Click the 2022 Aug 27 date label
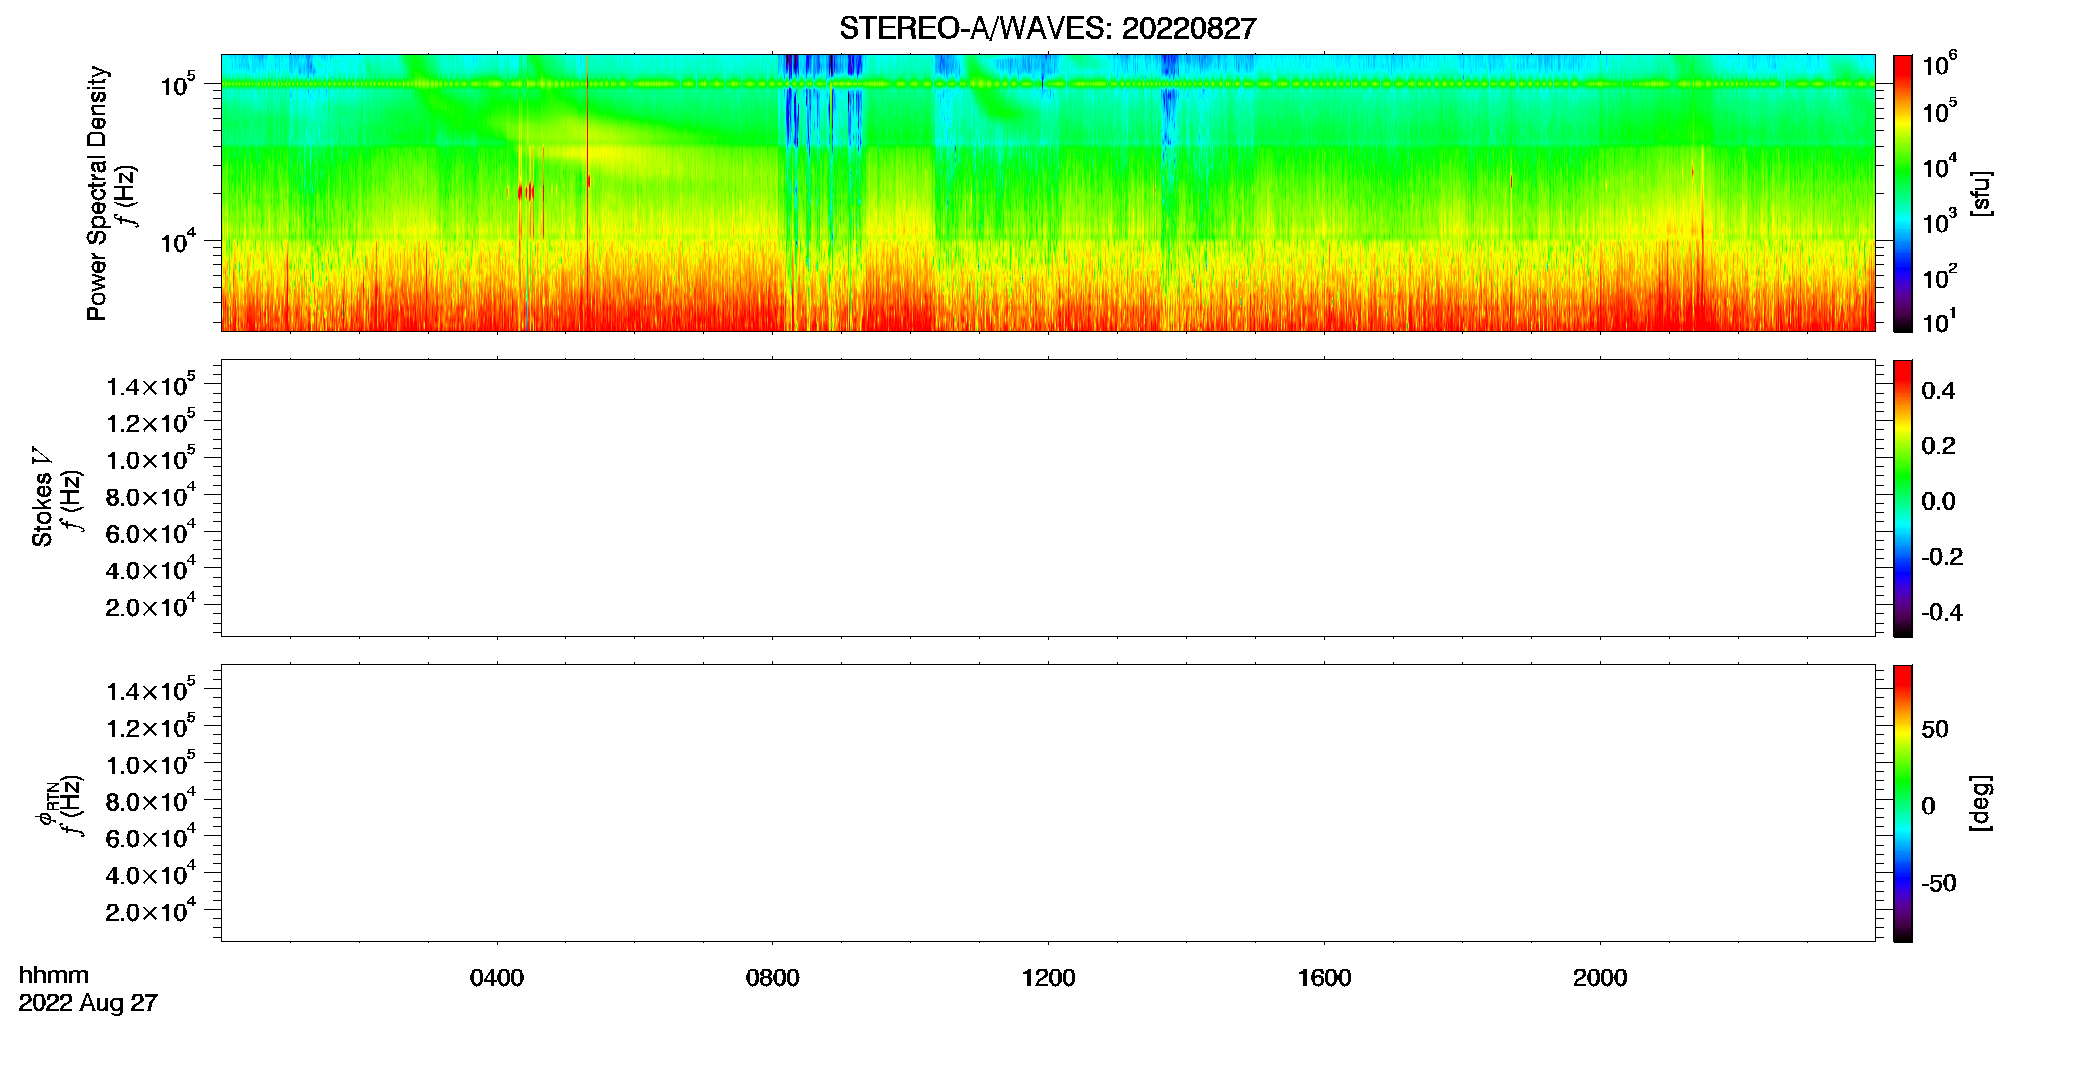 coord(88,1003)
